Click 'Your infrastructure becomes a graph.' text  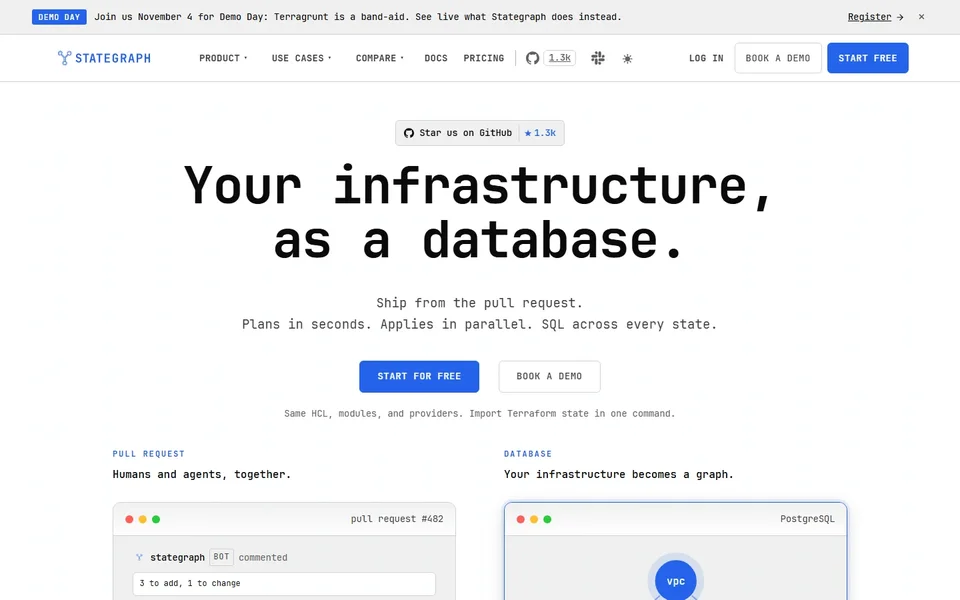point(618,474)
